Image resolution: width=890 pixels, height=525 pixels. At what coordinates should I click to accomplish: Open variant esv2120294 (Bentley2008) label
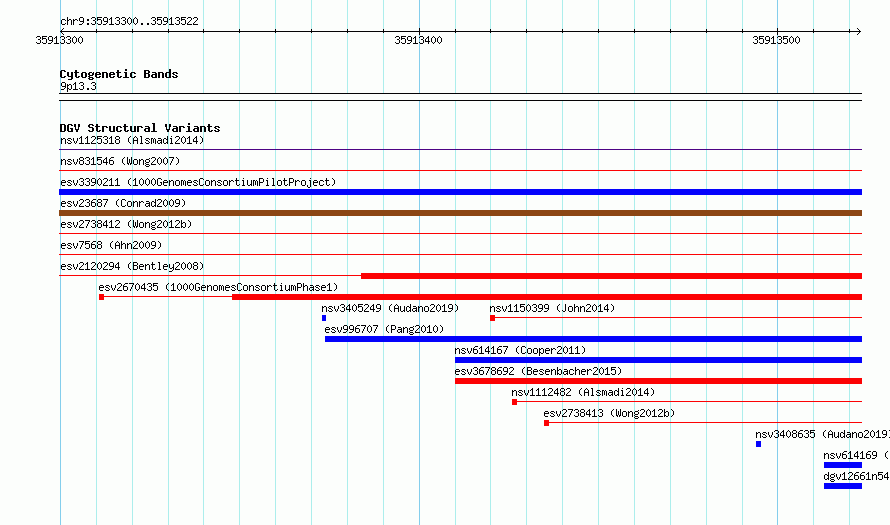pos(132,266)
